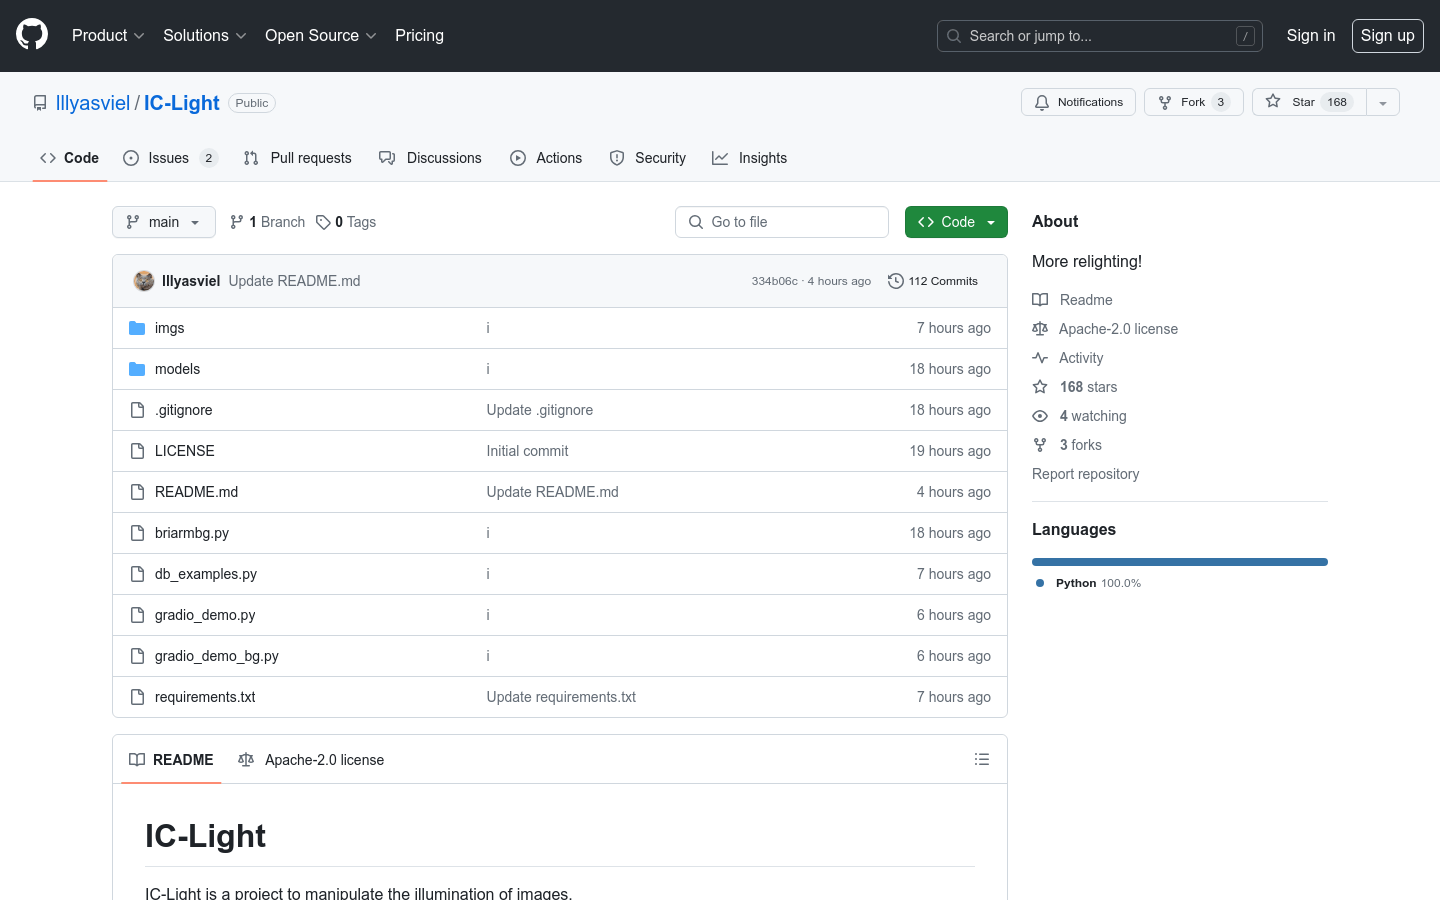Click the imgs folder icon
The width and height of the screenshot is (1440, 900).
point(137,328)
